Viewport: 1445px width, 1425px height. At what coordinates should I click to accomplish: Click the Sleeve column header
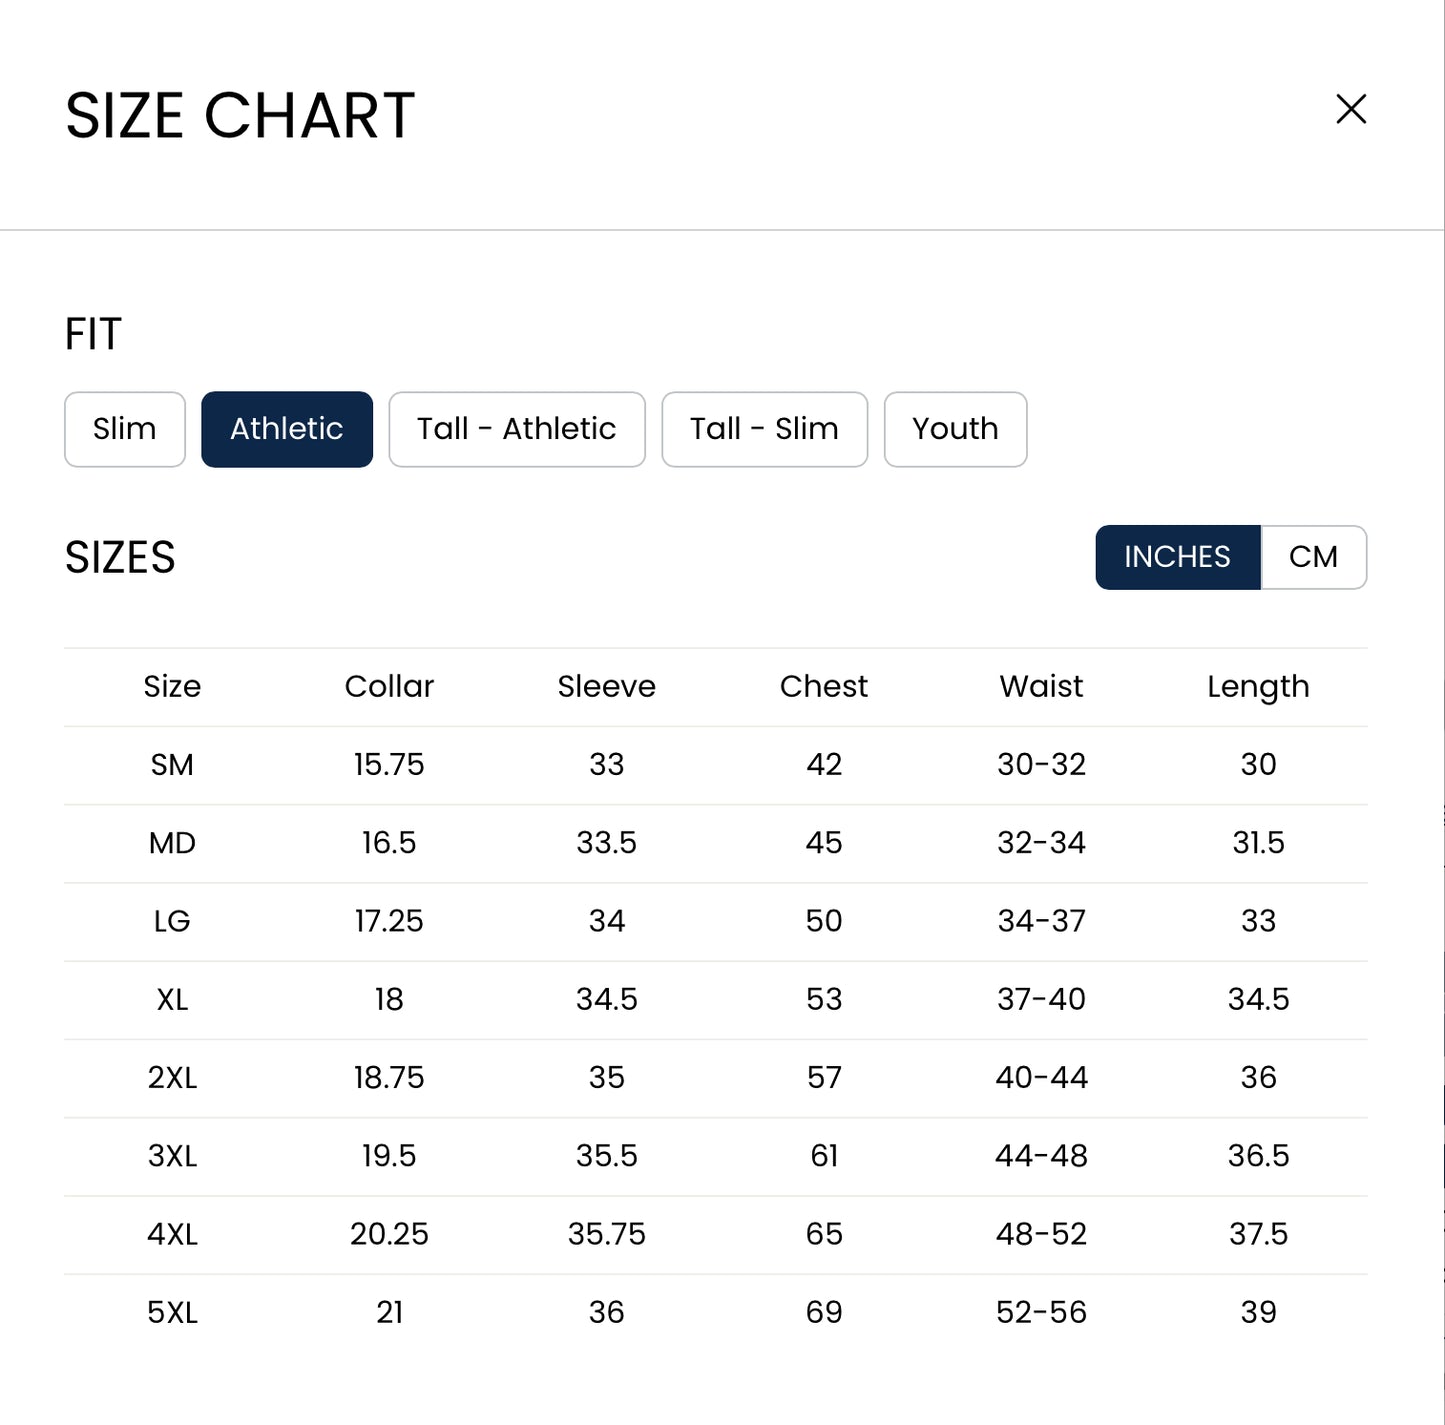point(607,686)
